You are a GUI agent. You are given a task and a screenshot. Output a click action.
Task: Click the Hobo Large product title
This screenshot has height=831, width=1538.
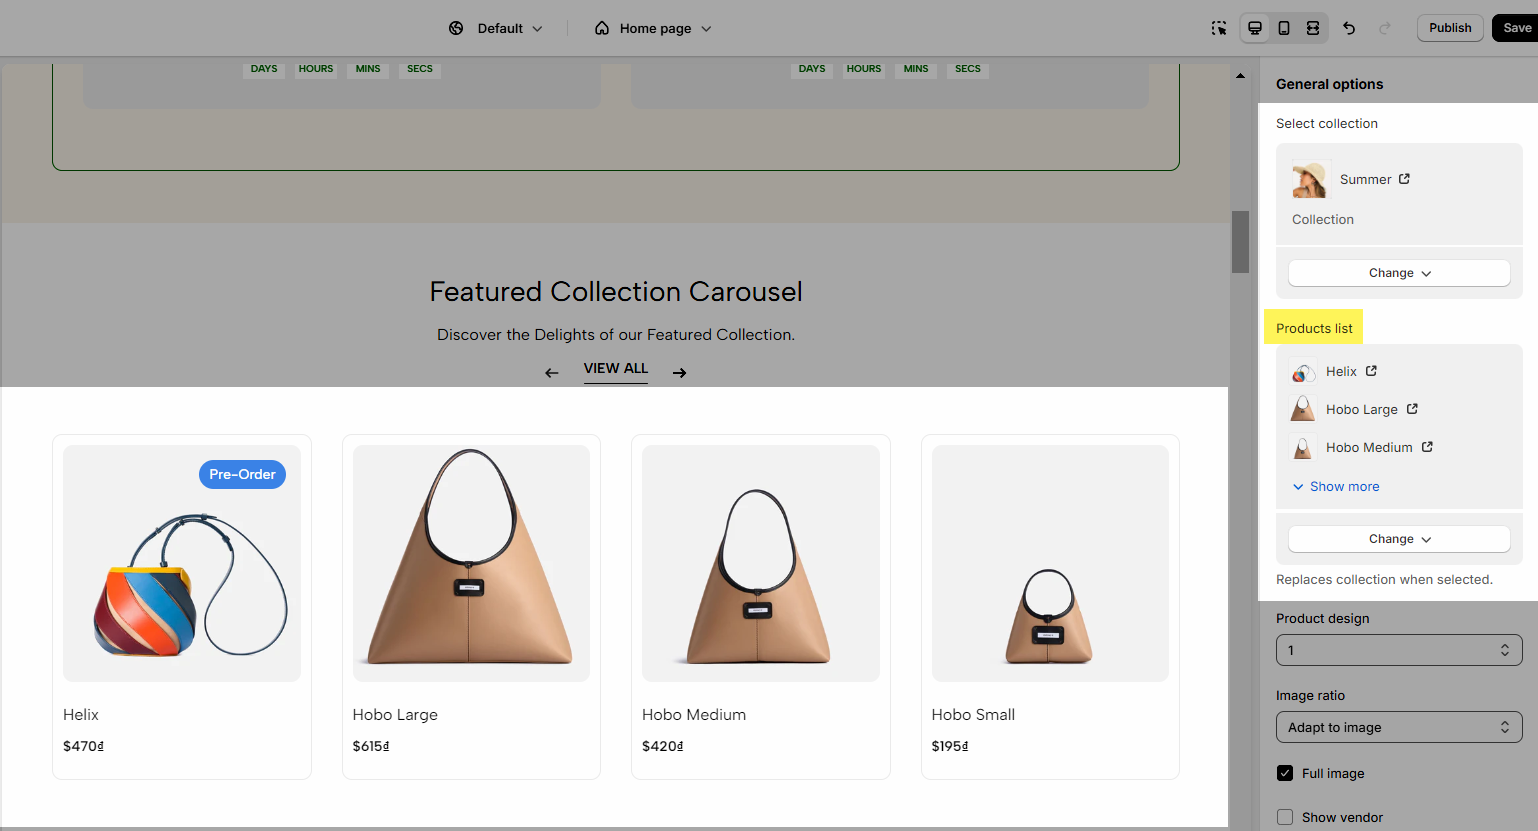[395, 714]
